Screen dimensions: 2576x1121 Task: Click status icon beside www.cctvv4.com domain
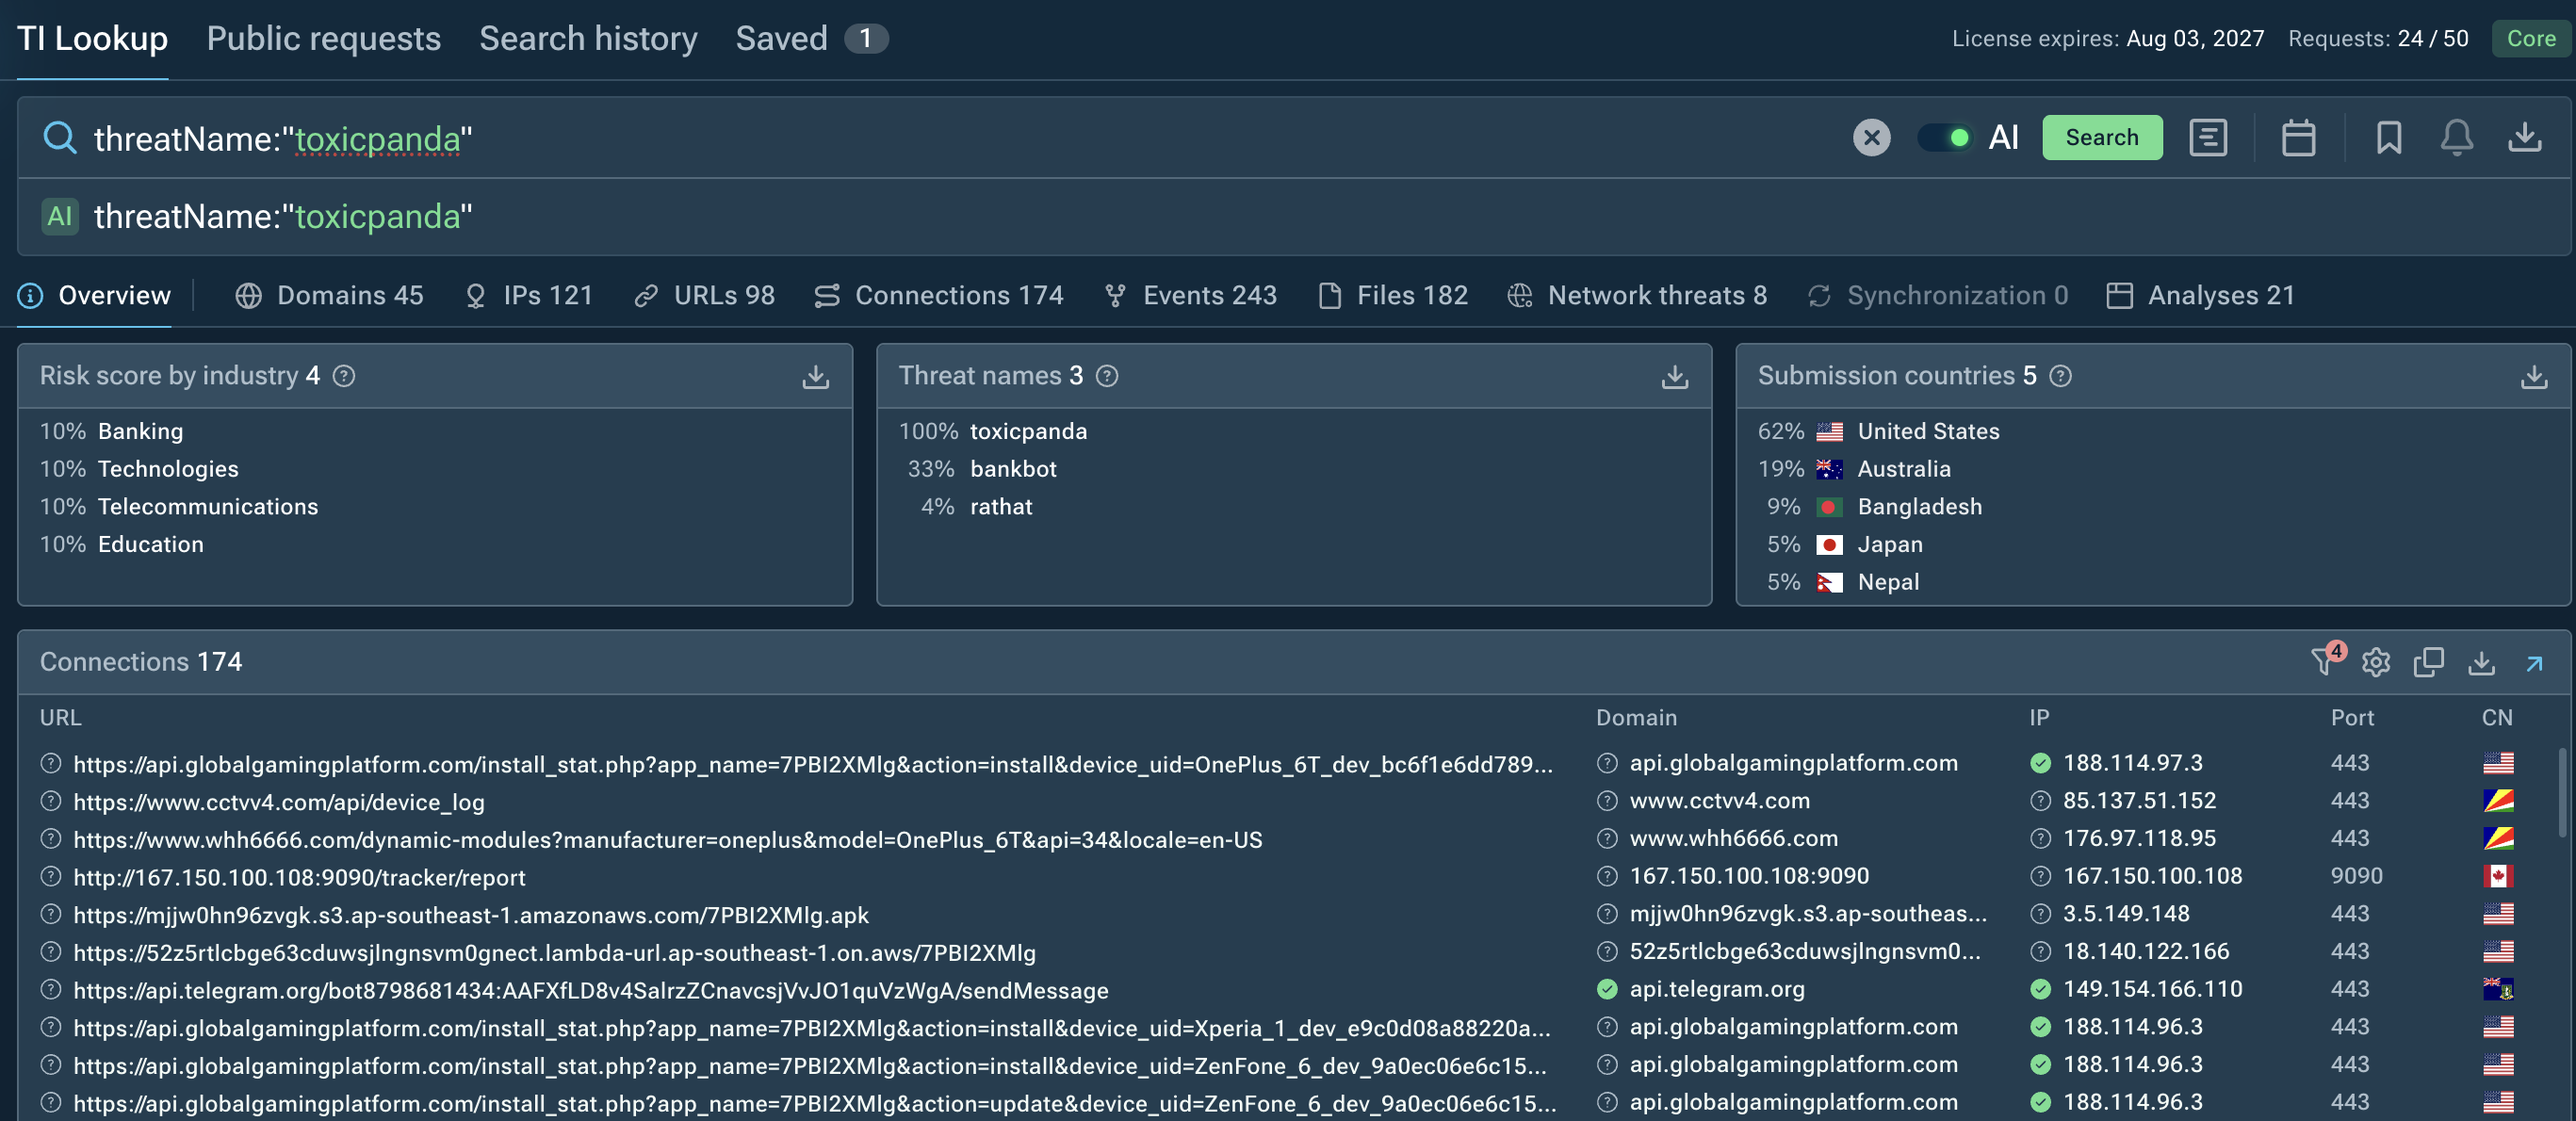1606,800
